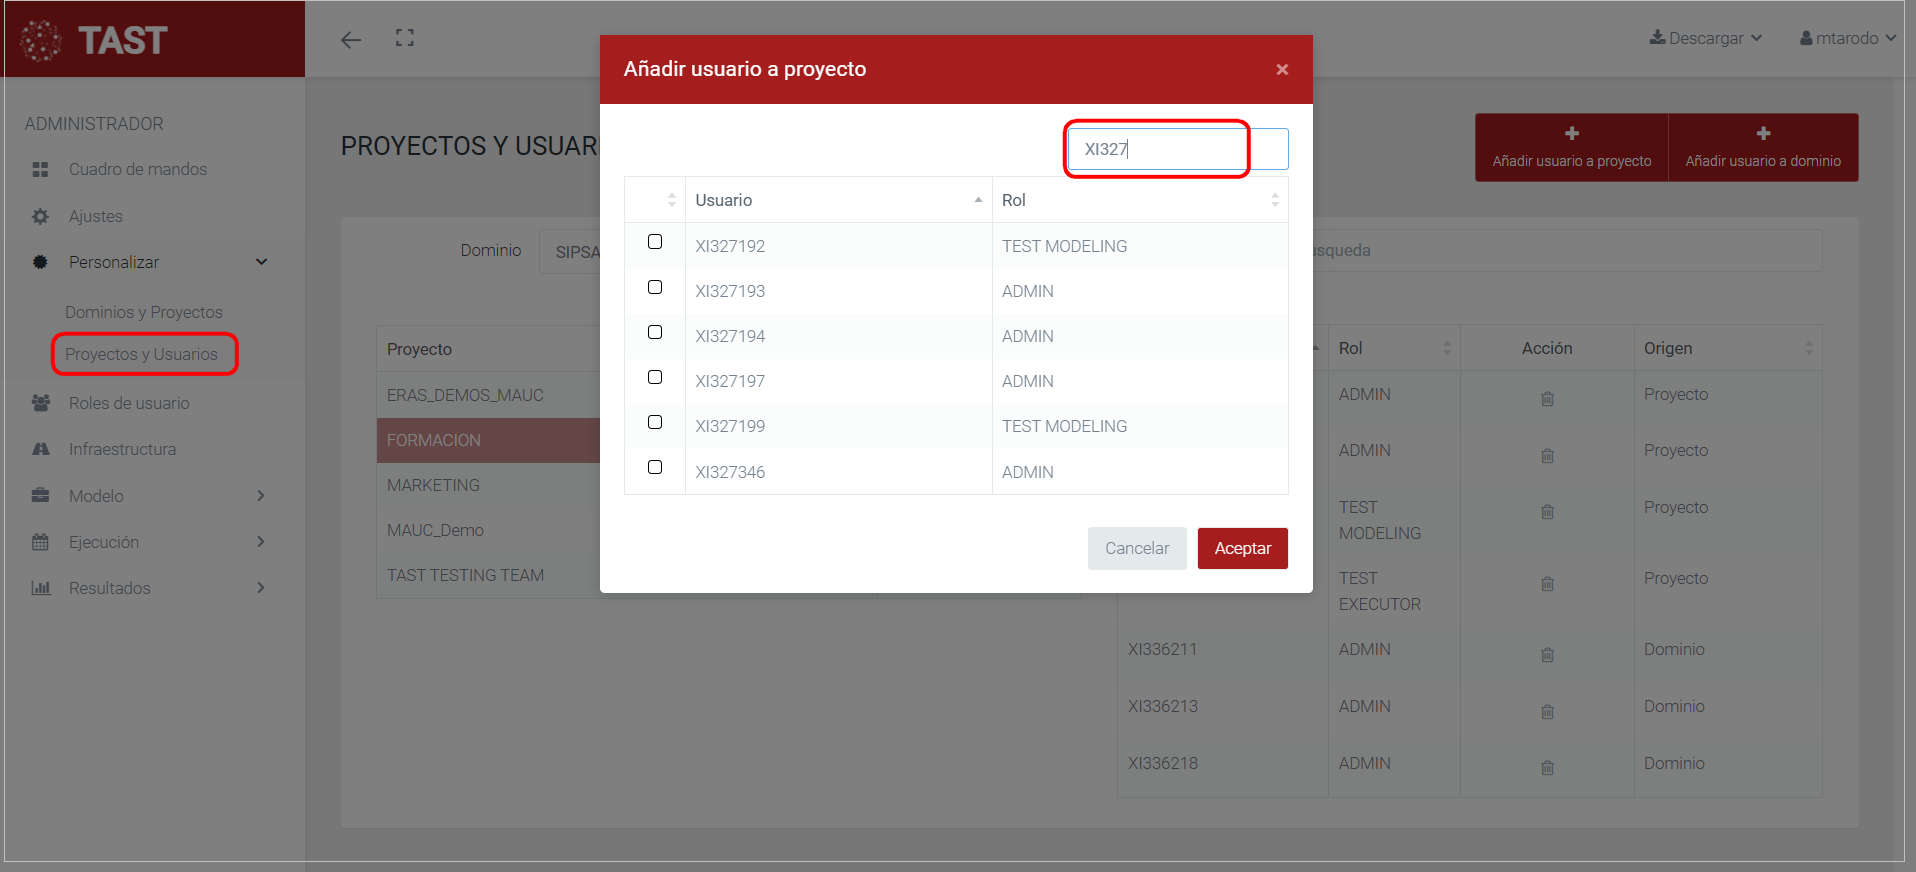Click the TAST logo icon
1916x872 pixels.
[x=41, y=40]
